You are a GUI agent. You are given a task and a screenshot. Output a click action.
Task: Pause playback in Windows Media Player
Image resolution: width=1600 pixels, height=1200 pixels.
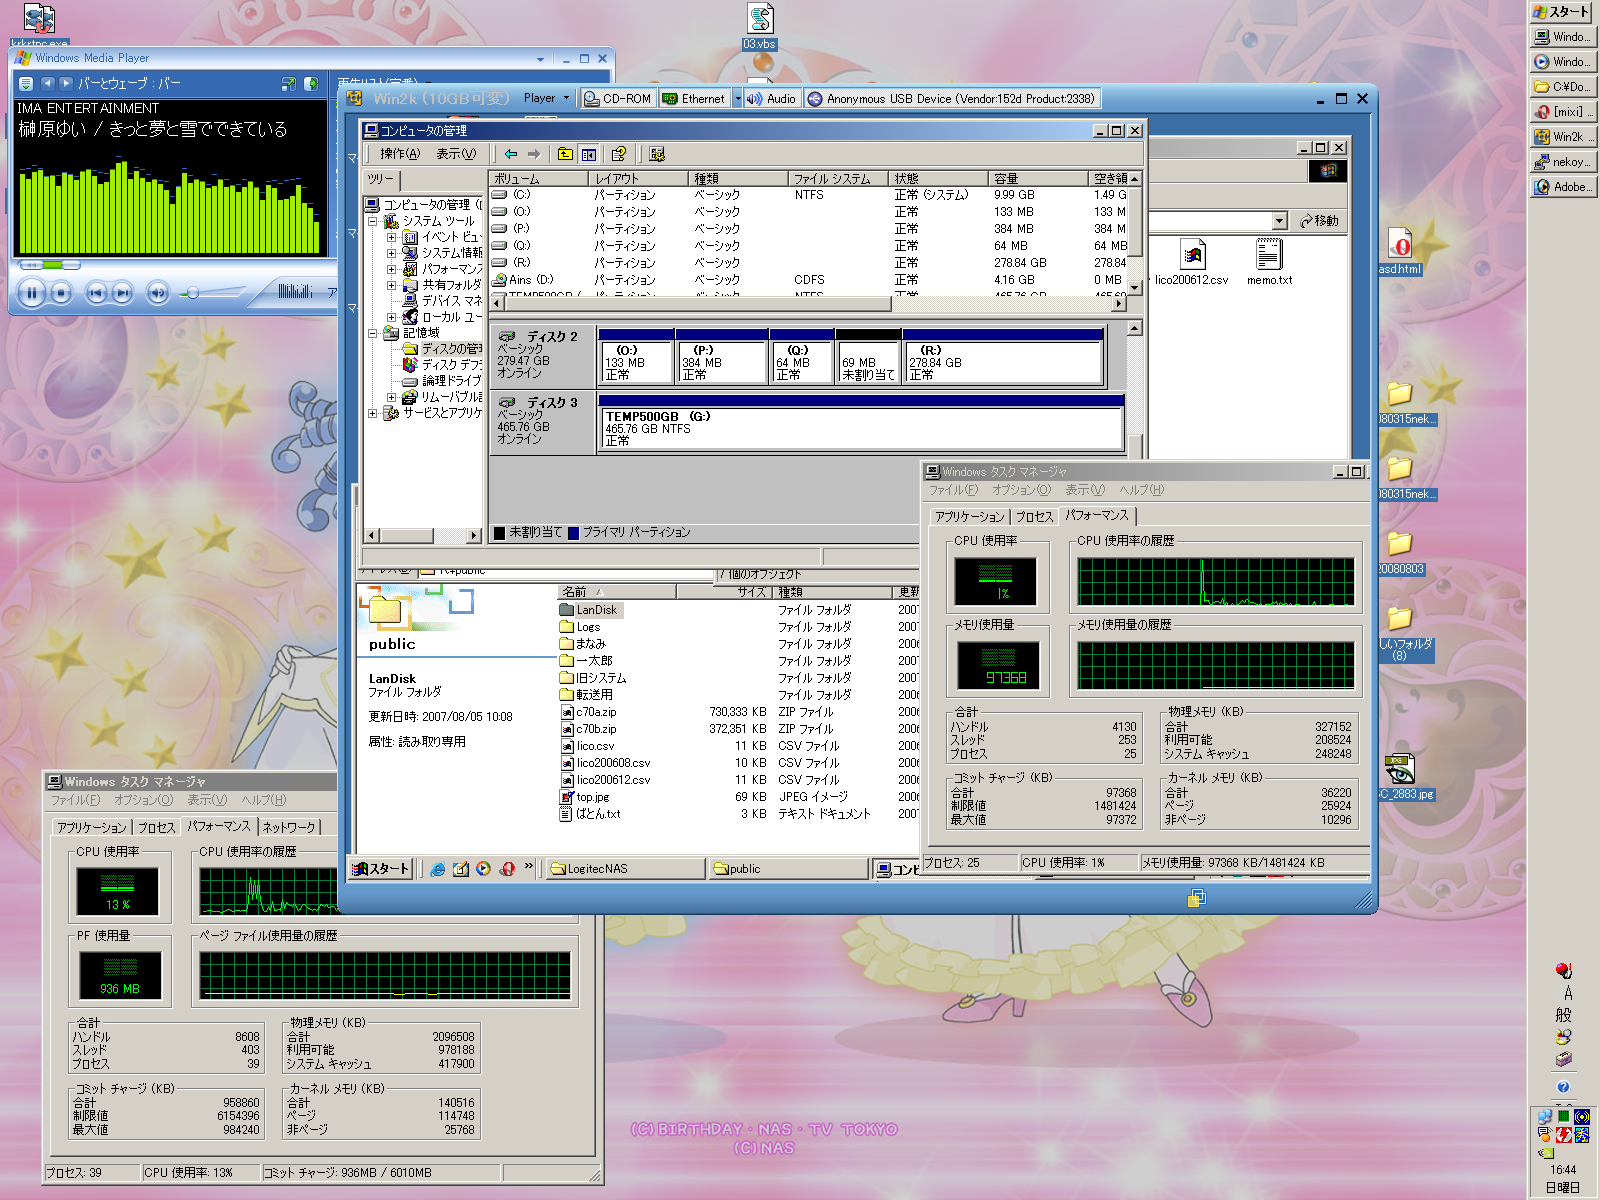tap(31, 293)
